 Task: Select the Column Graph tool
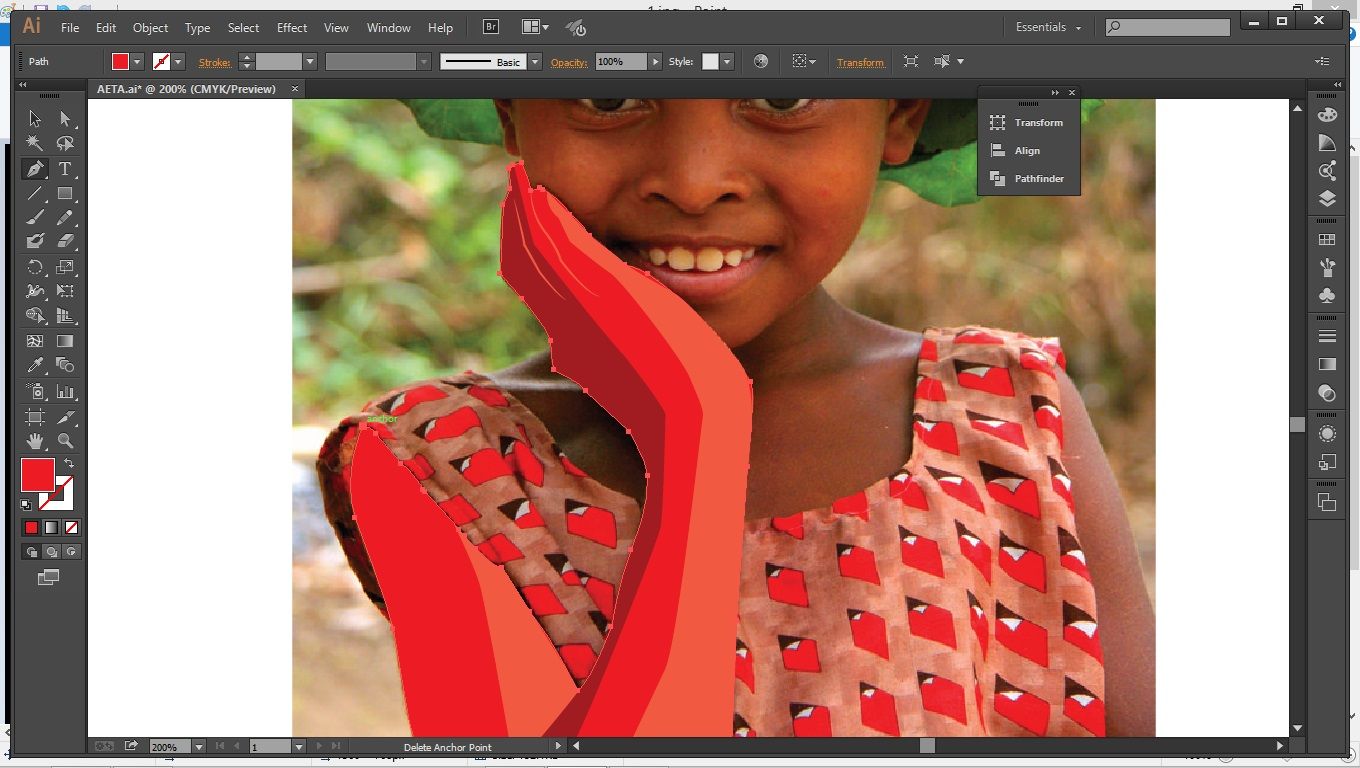[x=65, y=391]
